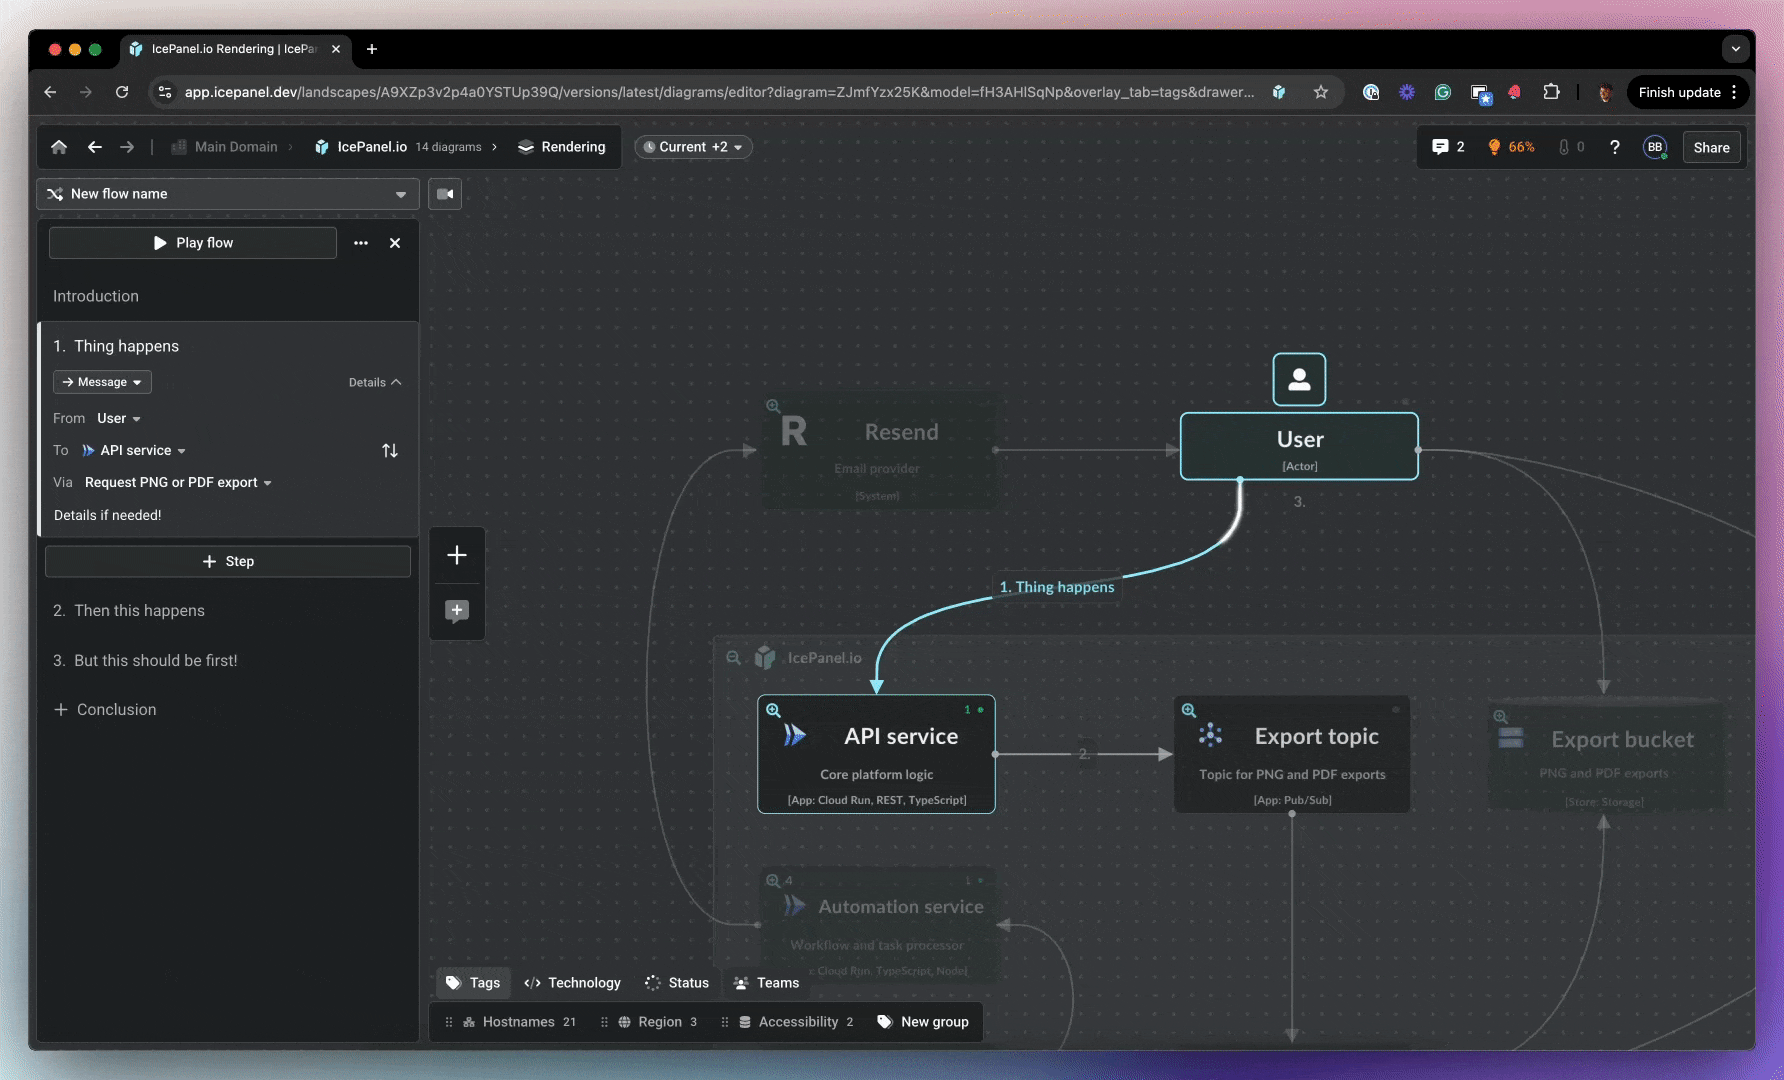Close the flow panel with the X
The image size is (1784, 1080).
tap(395, 243)
